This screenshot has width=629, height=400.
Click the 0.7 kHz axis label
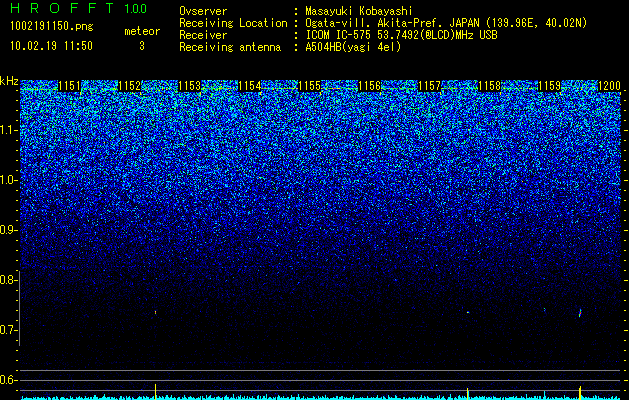click(9, 330)
